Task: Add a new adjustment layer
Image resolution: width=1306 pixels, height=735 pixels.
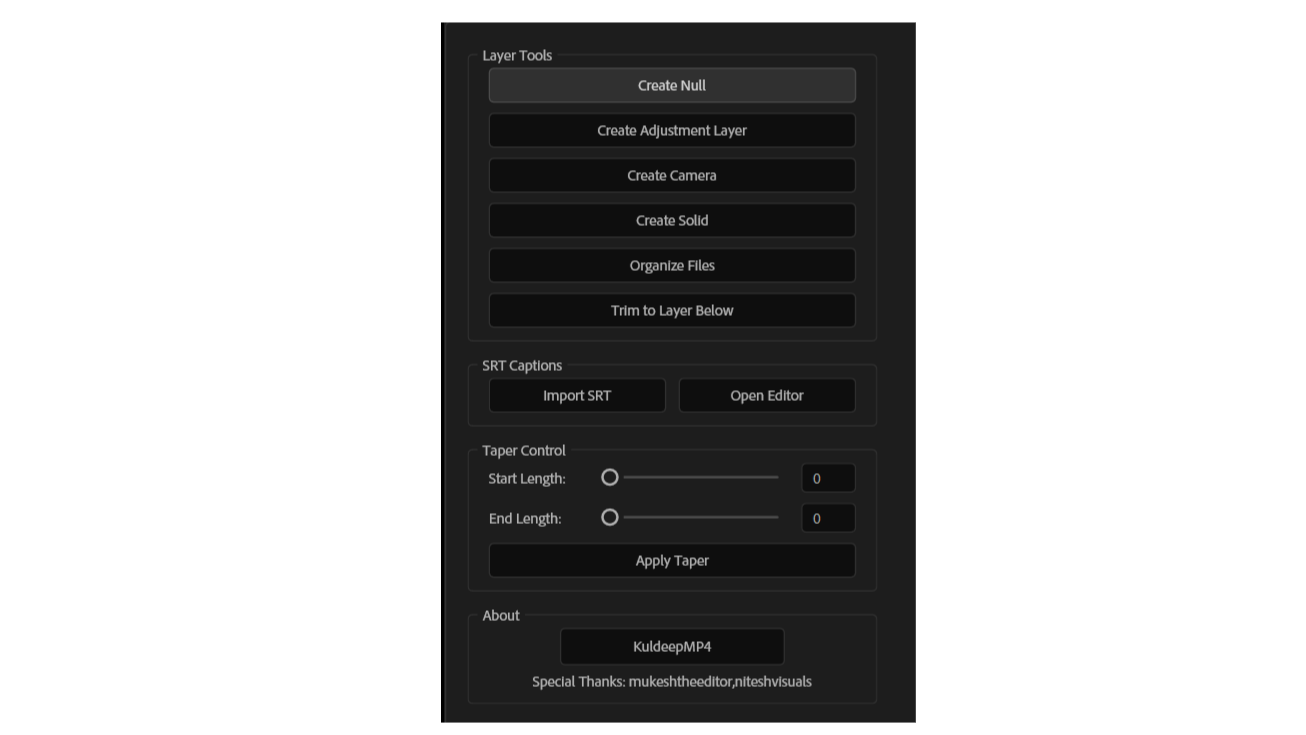Action: (671, 130)
